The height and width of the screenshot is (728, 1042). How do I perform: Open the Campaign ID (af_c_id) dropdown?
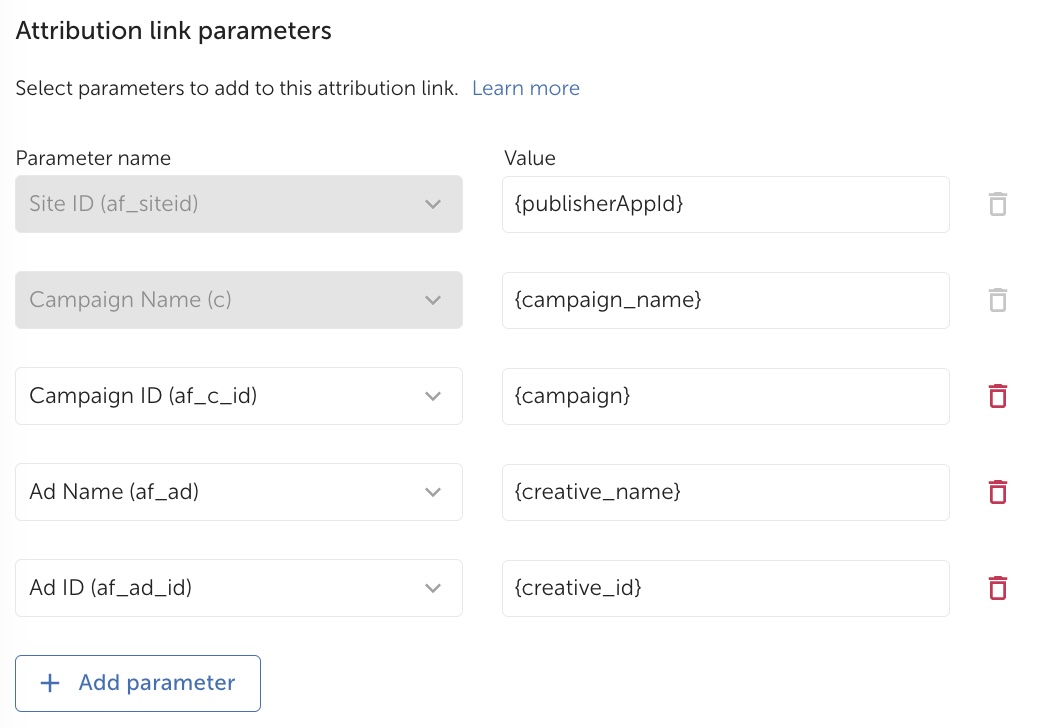238,396
